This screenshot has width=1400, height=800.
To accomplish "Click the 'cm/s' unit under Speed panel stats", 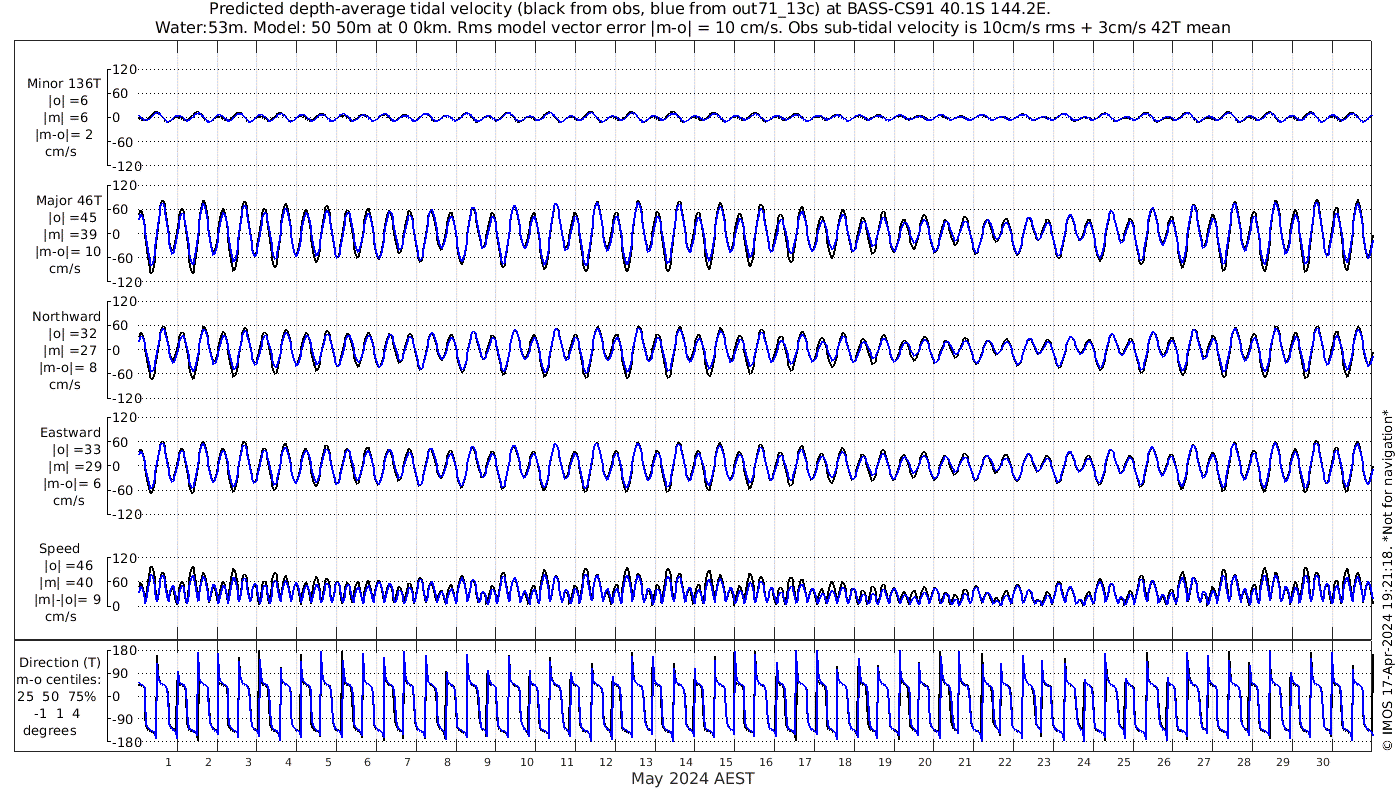I will [x=59, y=617].
